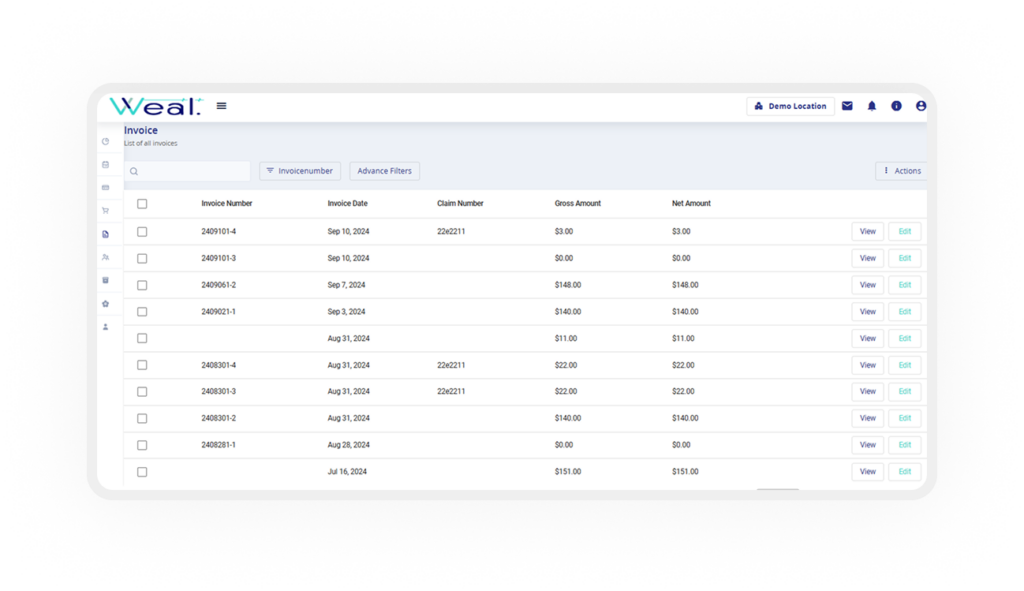Click the Sep 7, 2024 invoice date

click(347, 285)
